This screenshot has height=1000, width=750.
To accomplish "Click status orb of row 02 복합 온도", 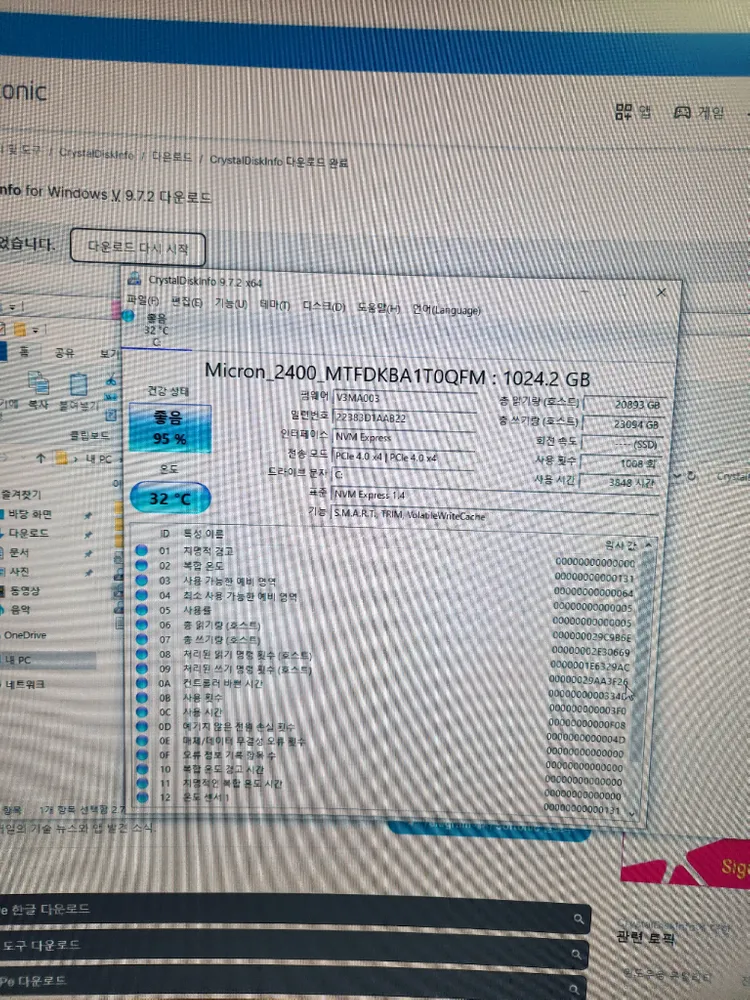I will pos(142,565).
